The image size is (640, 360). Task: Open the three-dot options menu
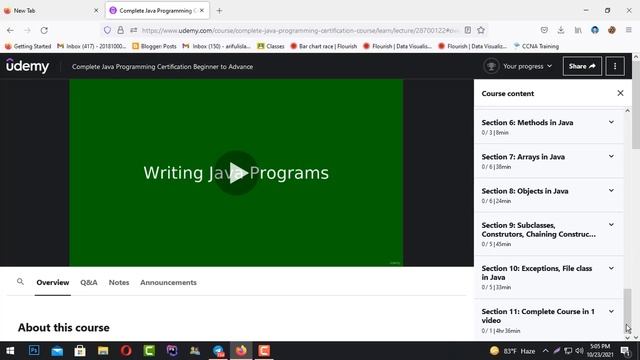(x=615, y=66)
